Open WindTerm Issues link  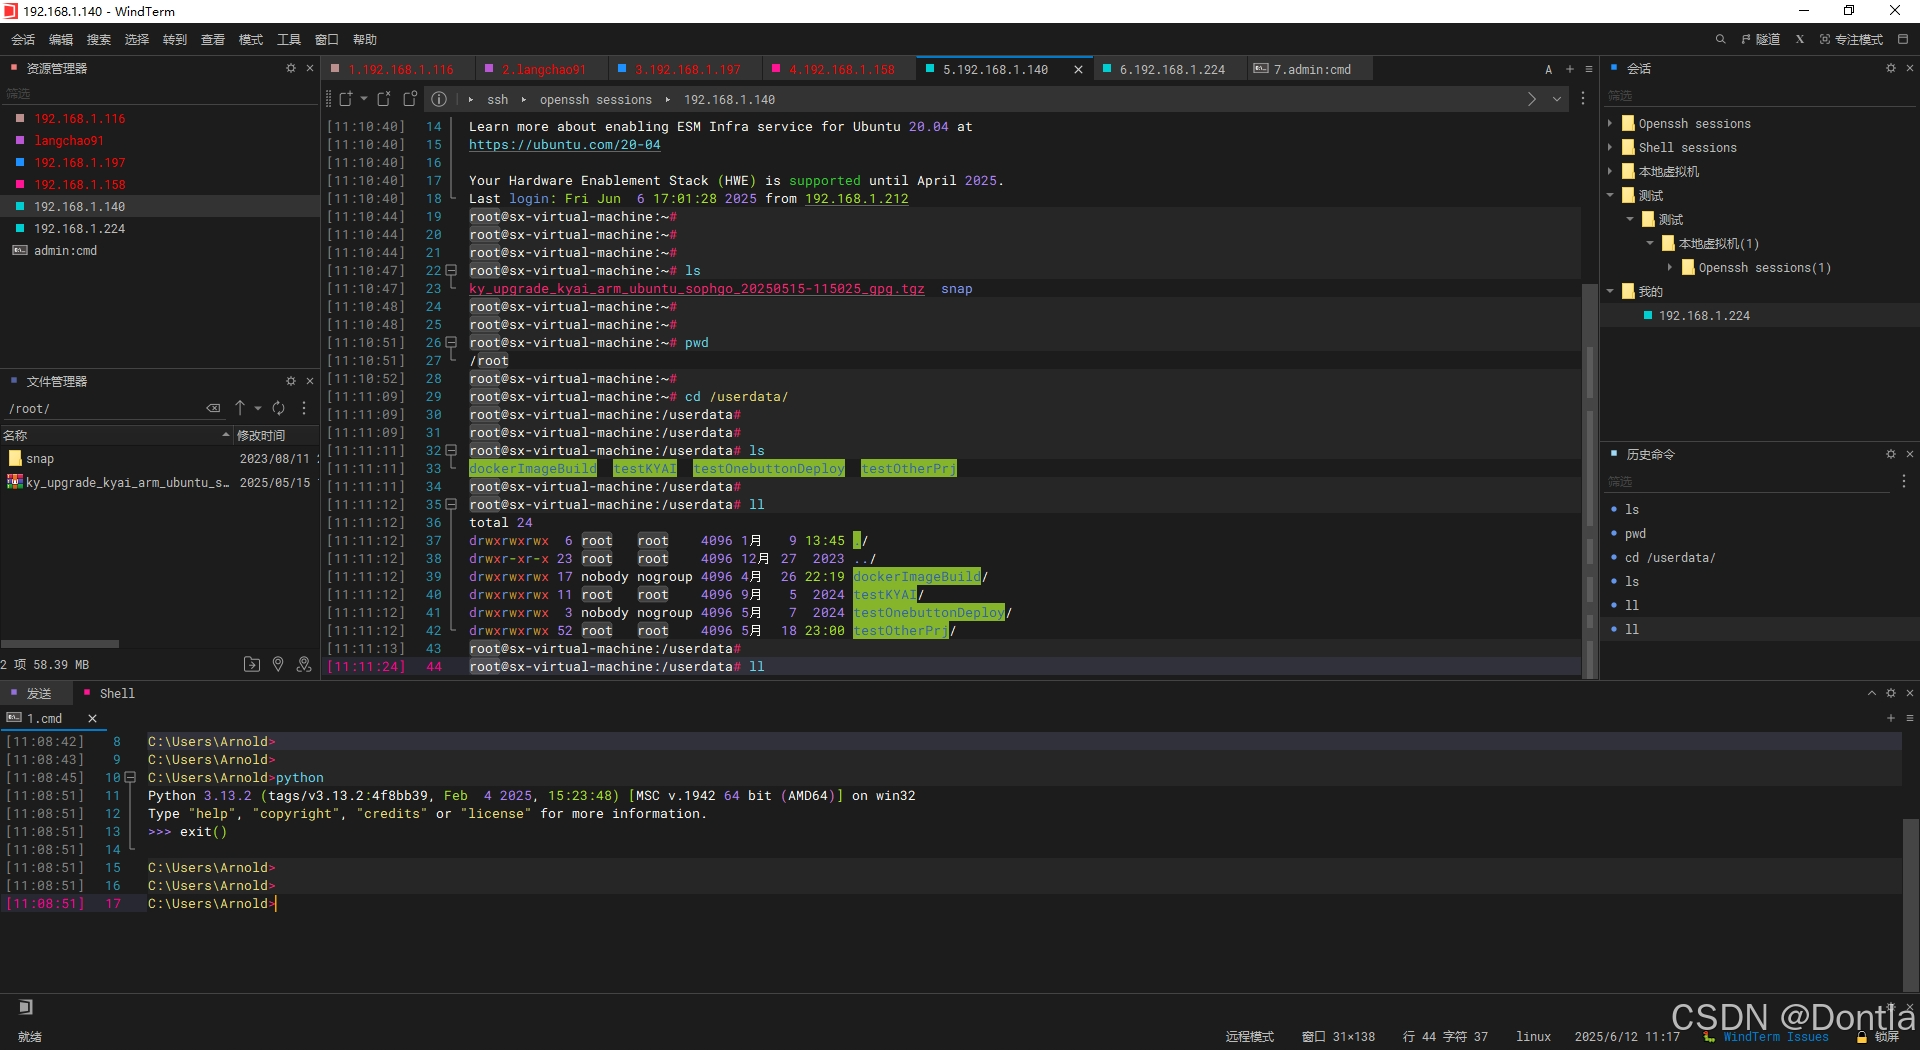point(1775,1037)
